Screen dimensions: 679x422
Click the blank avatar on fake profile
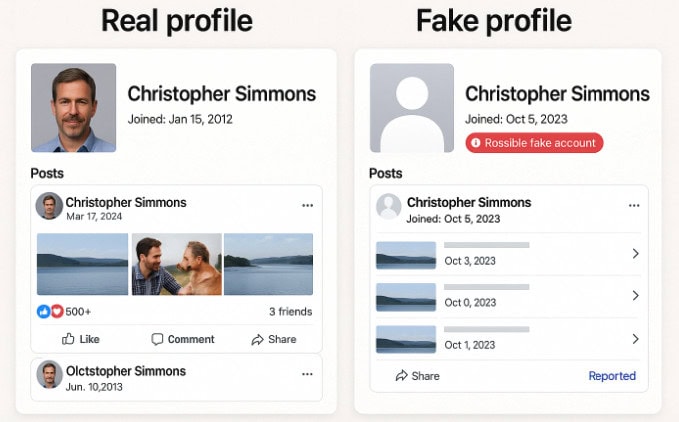(x=411, y=108)
